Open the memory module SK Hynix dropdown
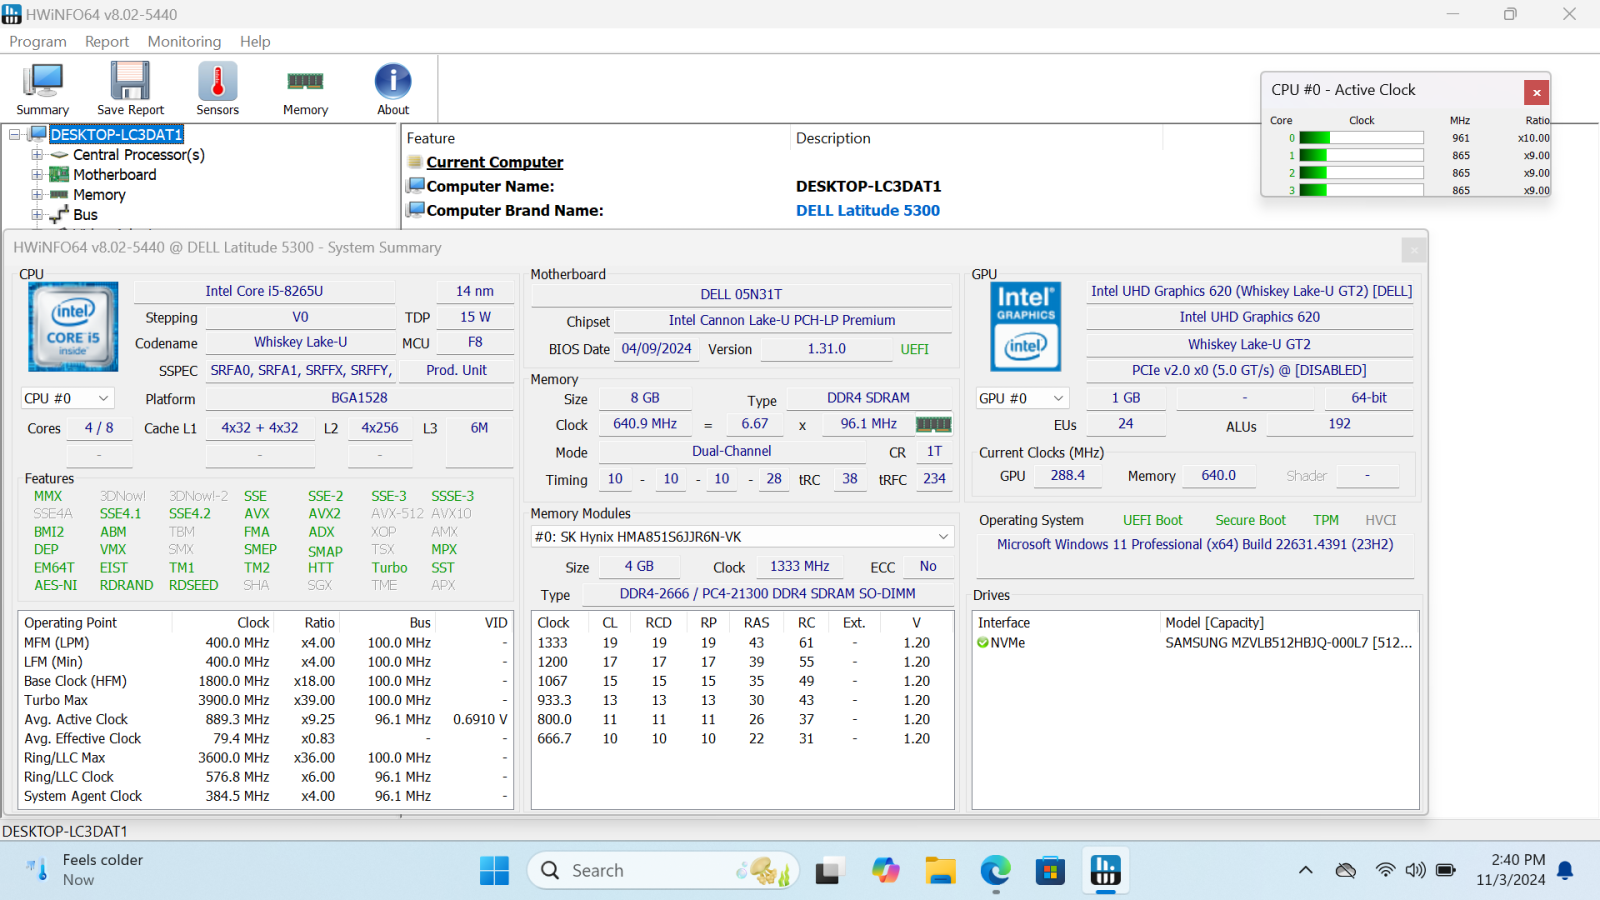 pyautogui.click(x=742, y=537)
